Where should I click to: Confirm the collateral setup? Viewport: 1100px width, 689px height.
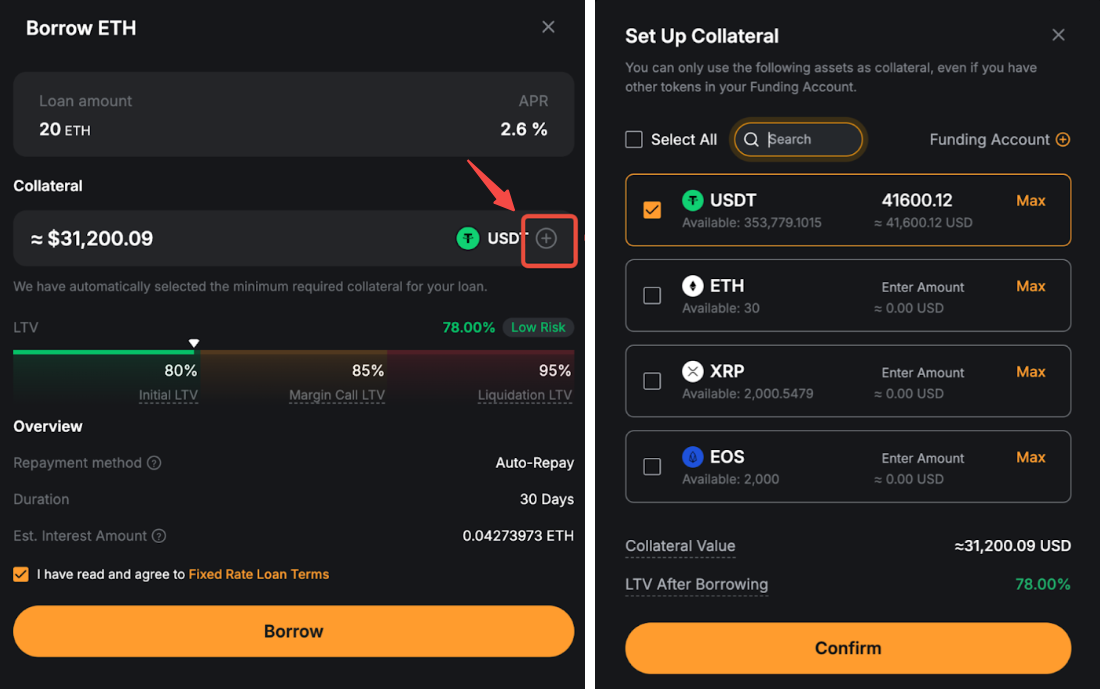[x=847, y=648]
